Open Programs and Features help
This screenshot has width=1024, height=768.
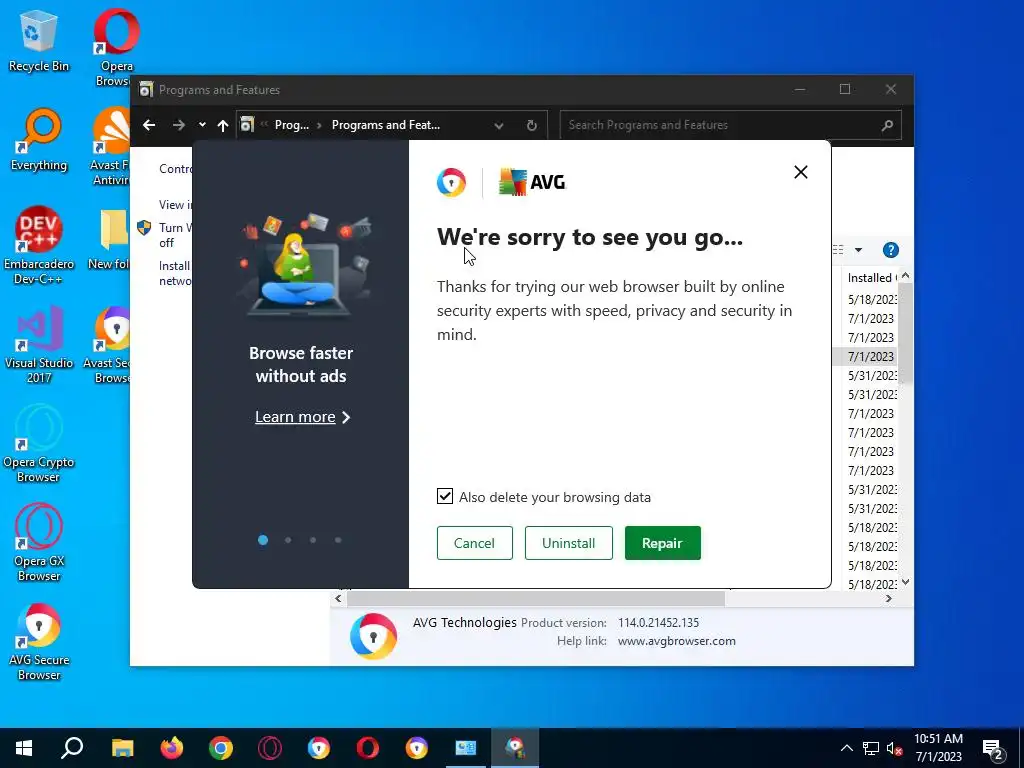tap(890, 250)
